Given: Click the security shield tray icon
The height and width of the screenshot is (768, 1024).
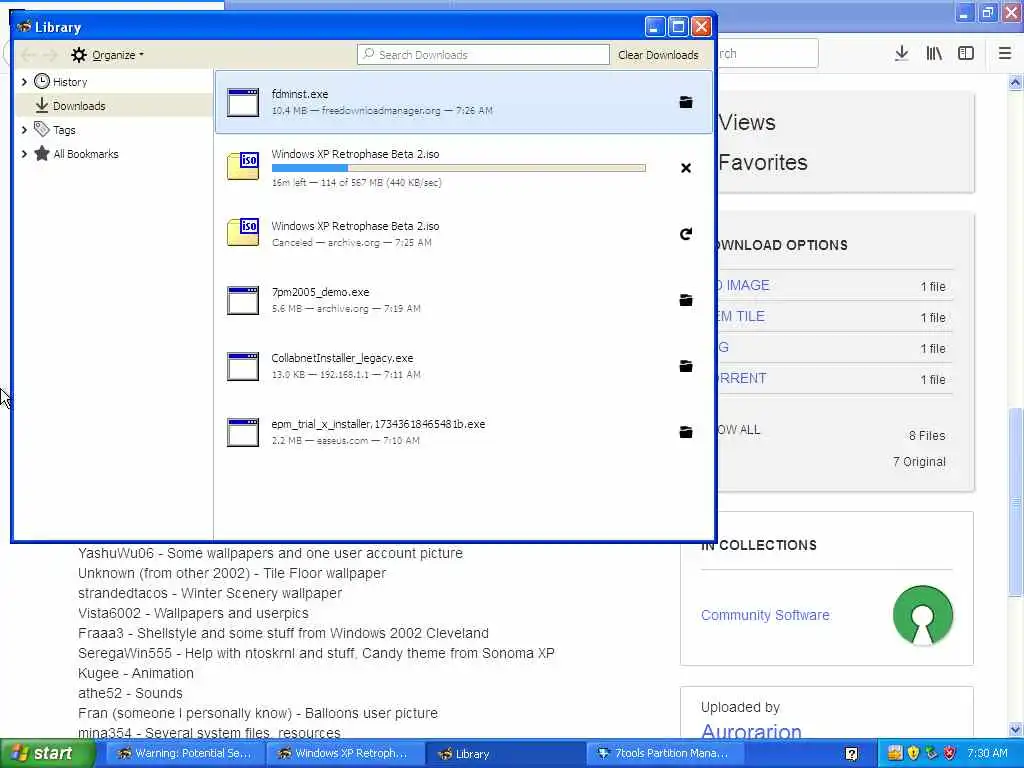Looking at the screenshot, I should [914, 754].
